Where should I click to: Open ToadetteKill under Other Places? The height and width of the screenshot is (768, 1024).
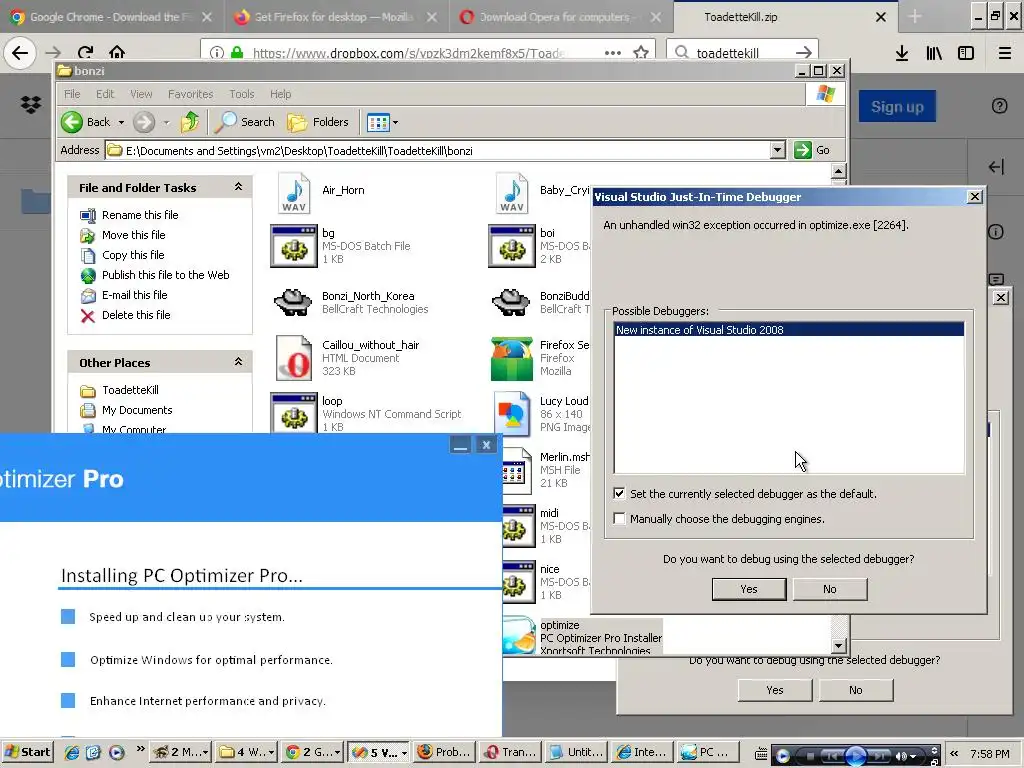coord(130,390)
